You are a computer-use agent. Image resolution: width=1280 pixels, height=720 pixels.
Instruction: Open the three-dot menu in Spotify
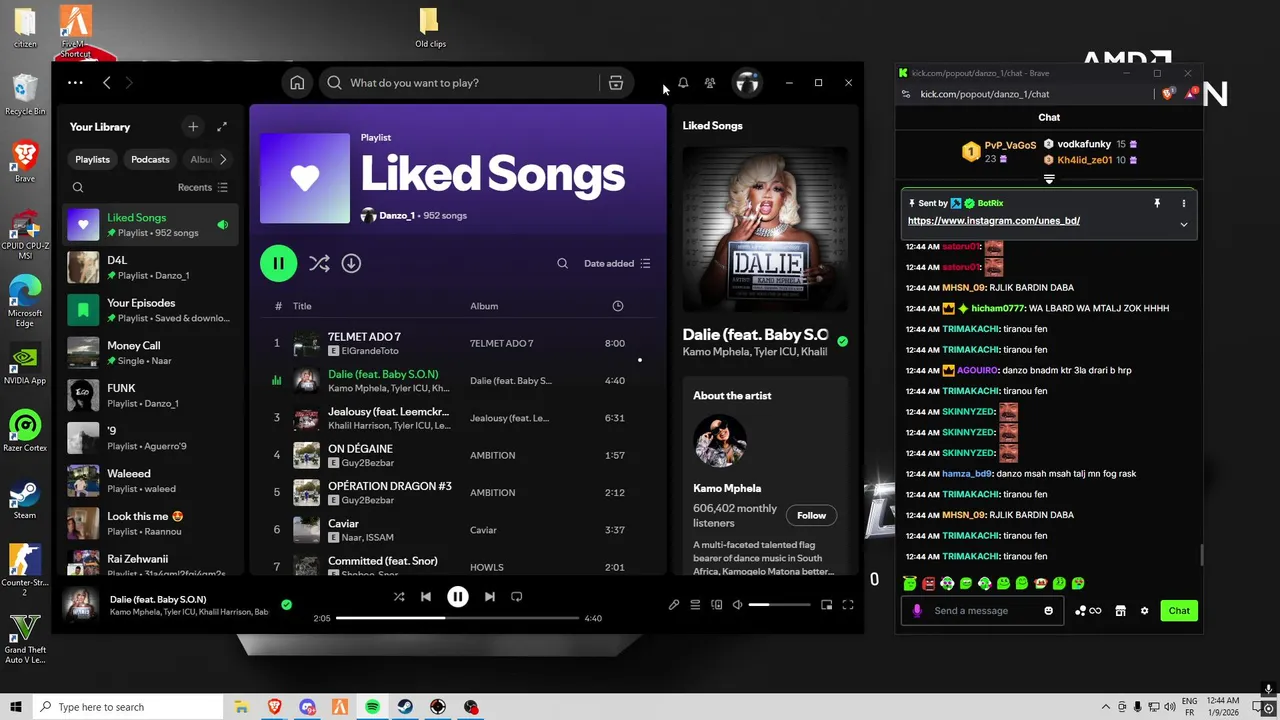point(75,83)
